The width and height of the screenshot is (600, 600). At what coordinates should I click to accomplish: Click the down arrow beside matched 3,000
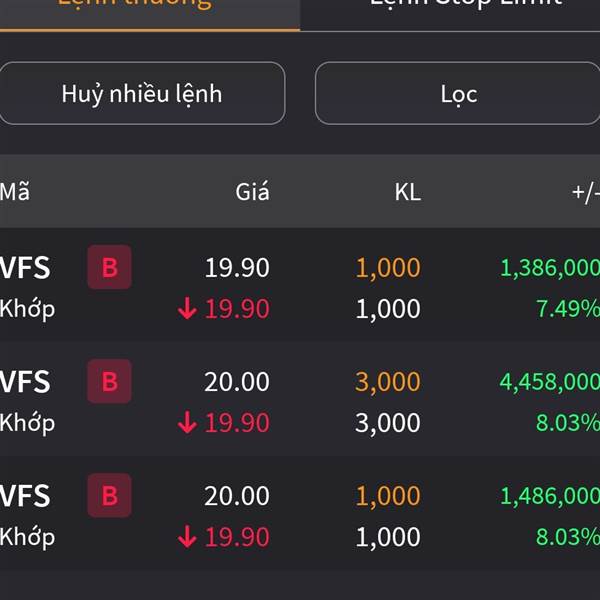pos(187,422)
